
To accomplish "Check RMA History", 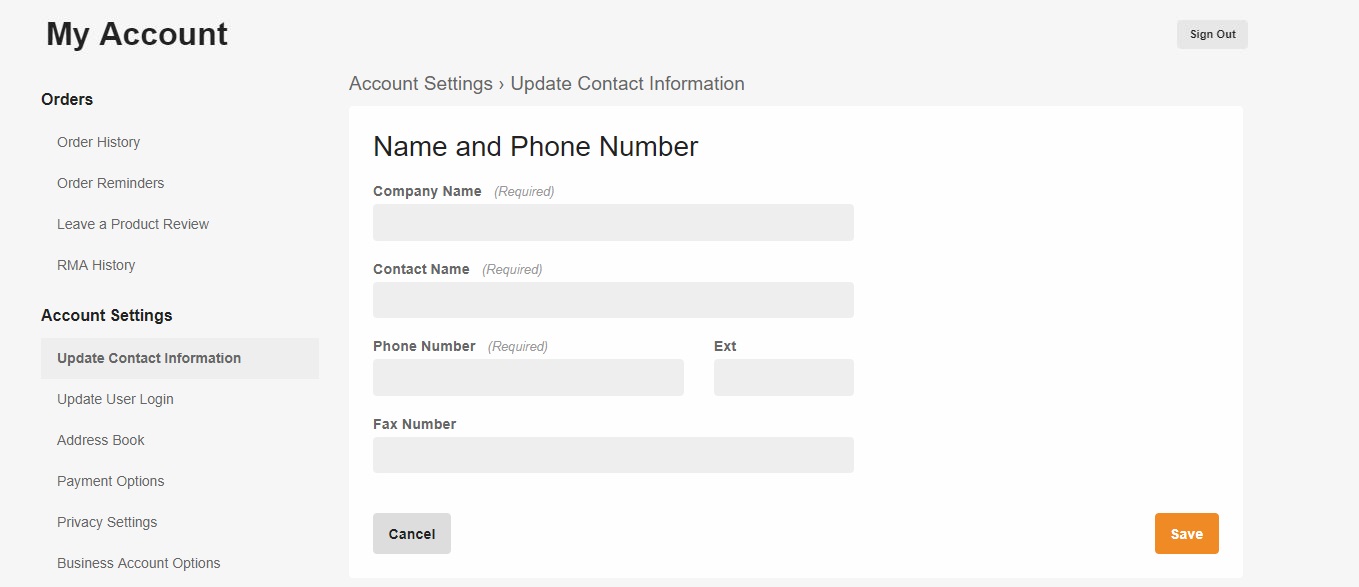I will (x=96, y=264).
